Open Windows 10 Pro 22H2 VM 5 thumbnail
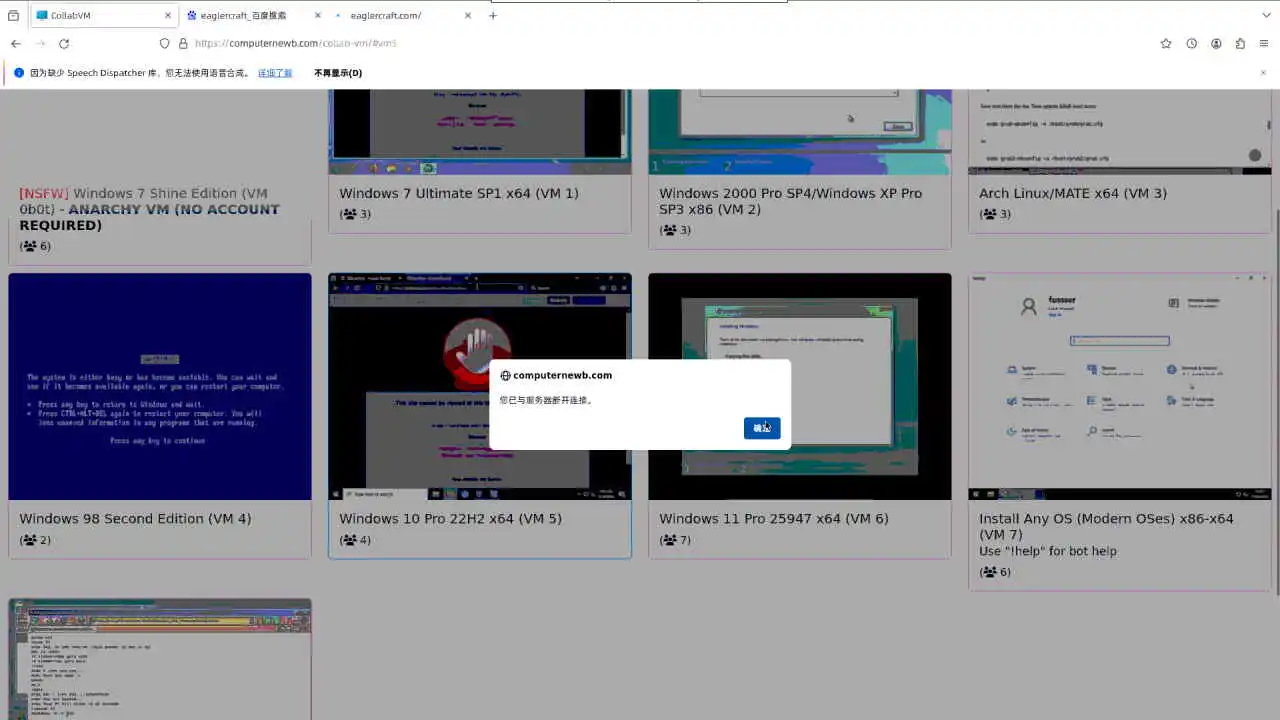1280x720 pixels. click(480, 387)
